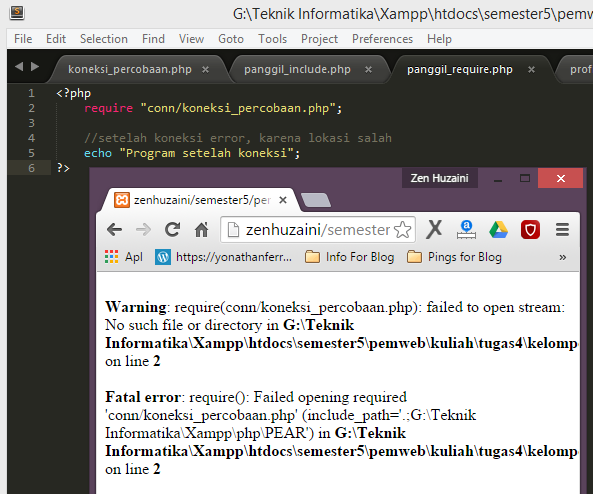The height and width of the screenshot is (494, 593).
Task: Click the Sublime Text app icon in title bar
Action: 17,12
